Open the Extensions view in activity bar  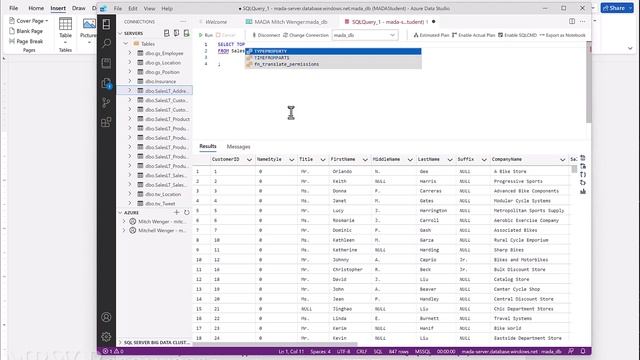point(106,122)
